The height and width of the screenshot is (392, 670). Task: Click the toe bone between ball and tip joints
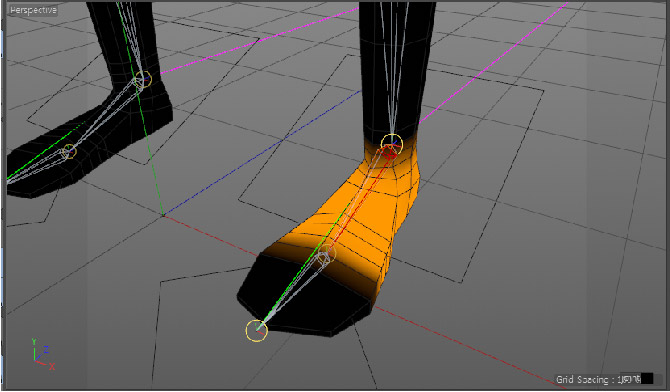click(291, 292)
